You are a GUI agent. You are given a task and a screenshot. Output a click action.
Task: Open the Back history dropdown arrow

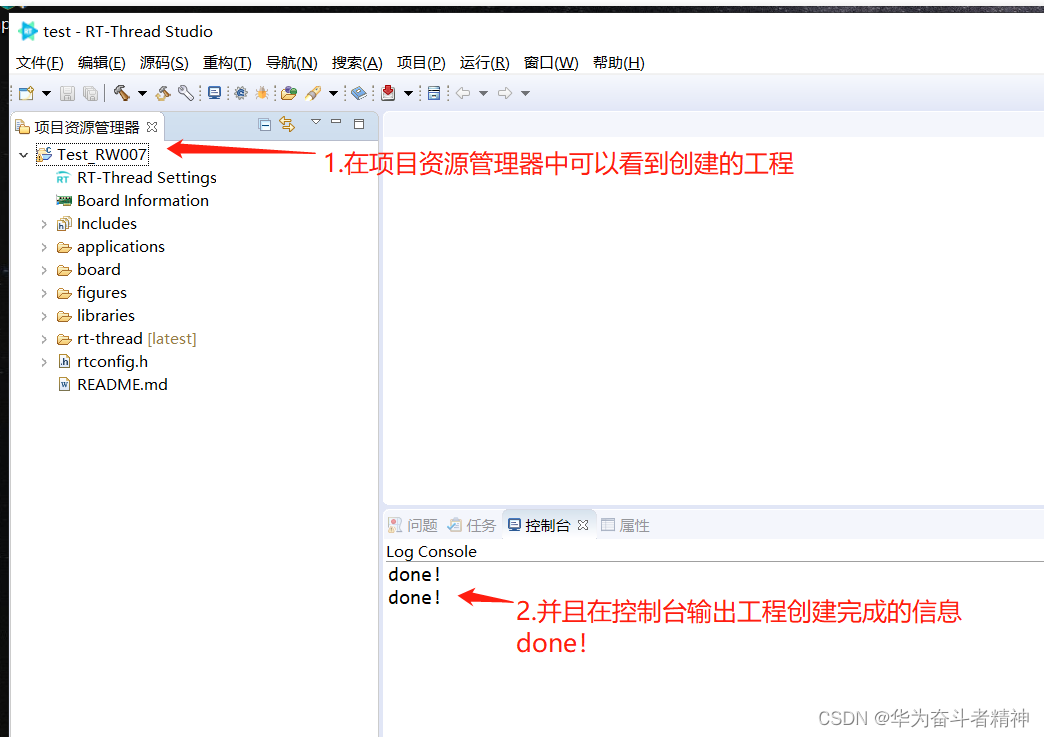483,93
